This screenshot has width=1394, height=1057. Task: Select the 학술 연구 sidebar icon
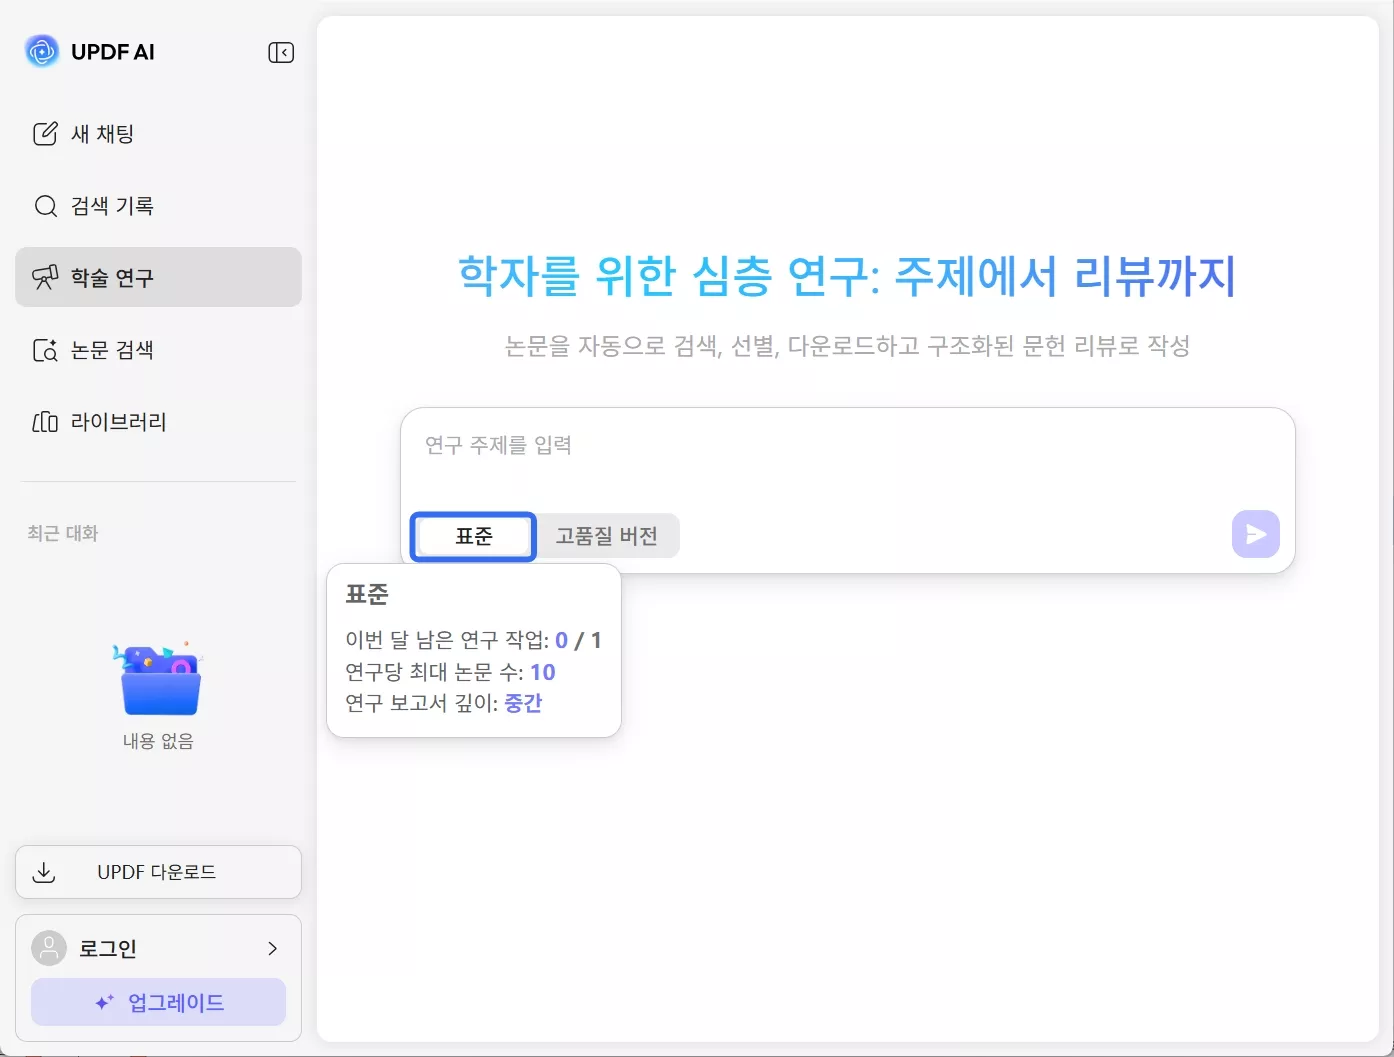click(46, 277)
